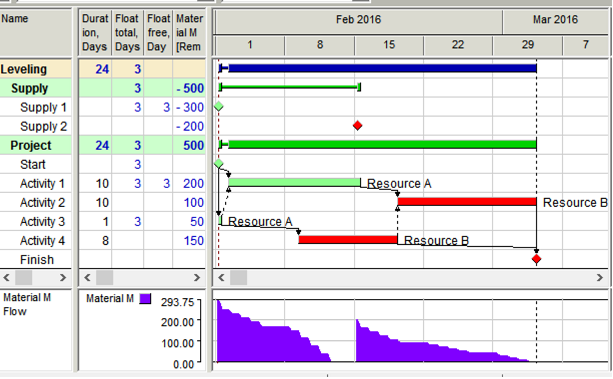The image size is (613, 379).
Task: Click Activity 2 material cell showing 100
Action: point(189,203)
